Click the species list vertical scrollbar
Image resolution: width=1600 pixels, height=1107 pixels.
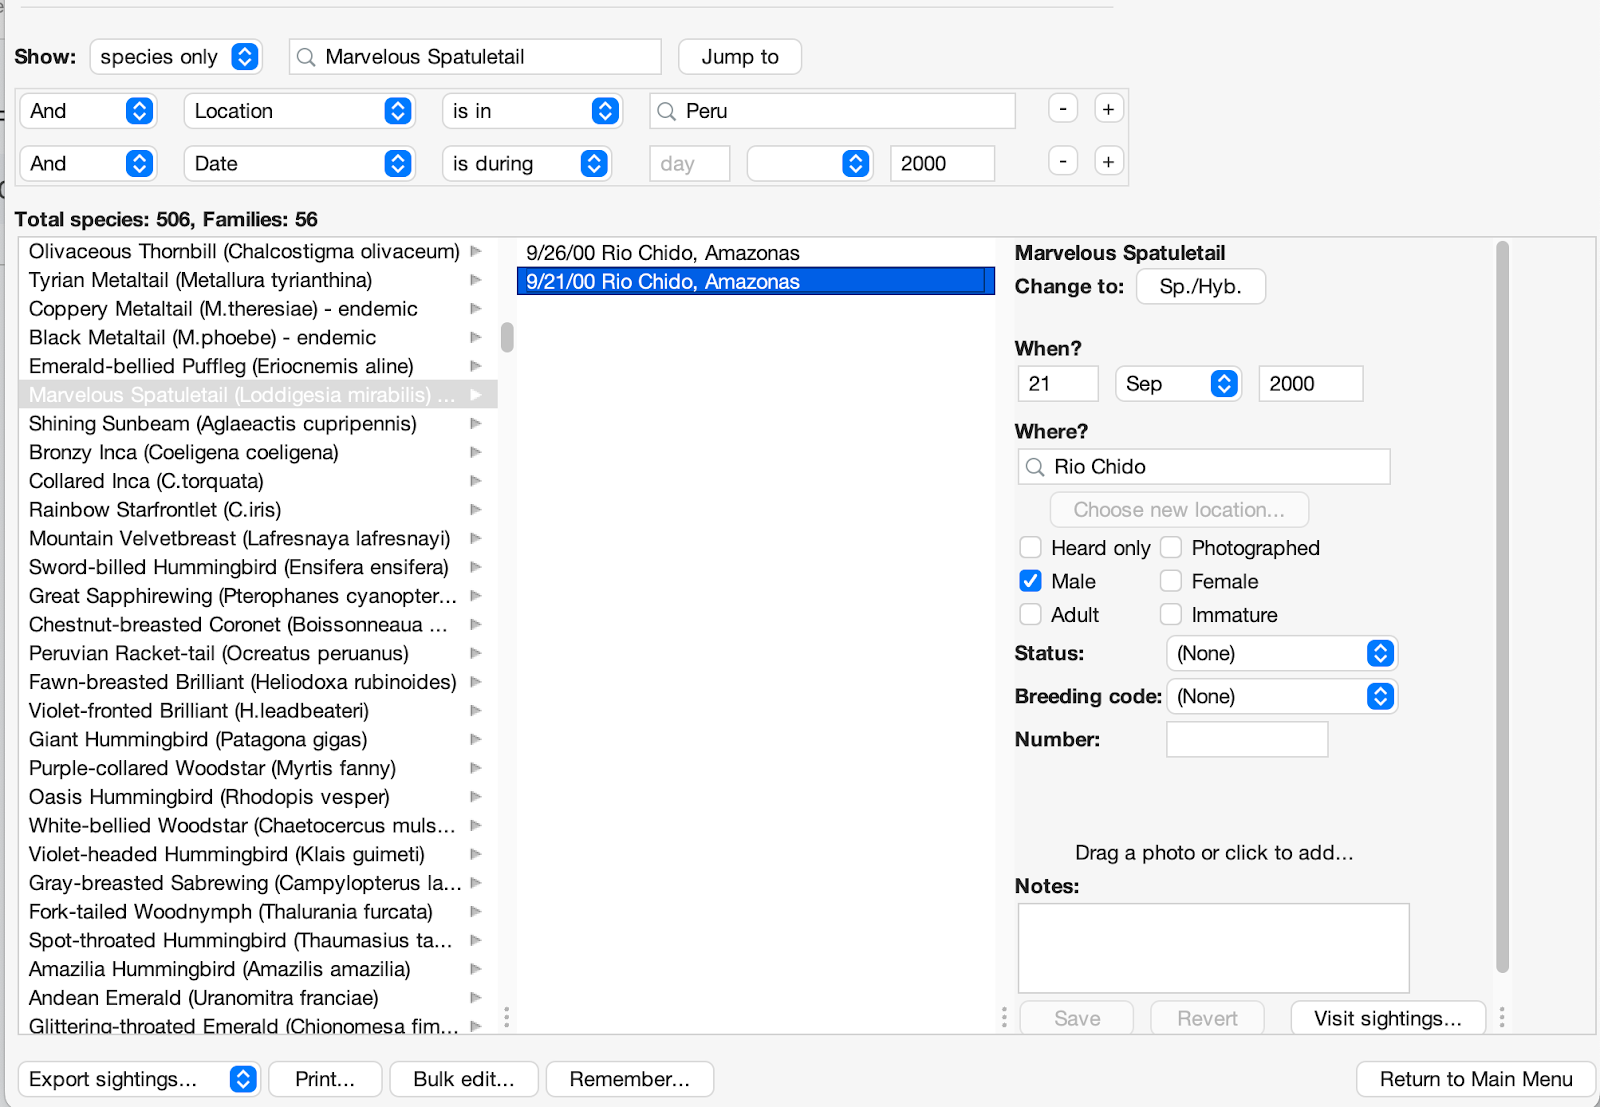tap(507, 338)
